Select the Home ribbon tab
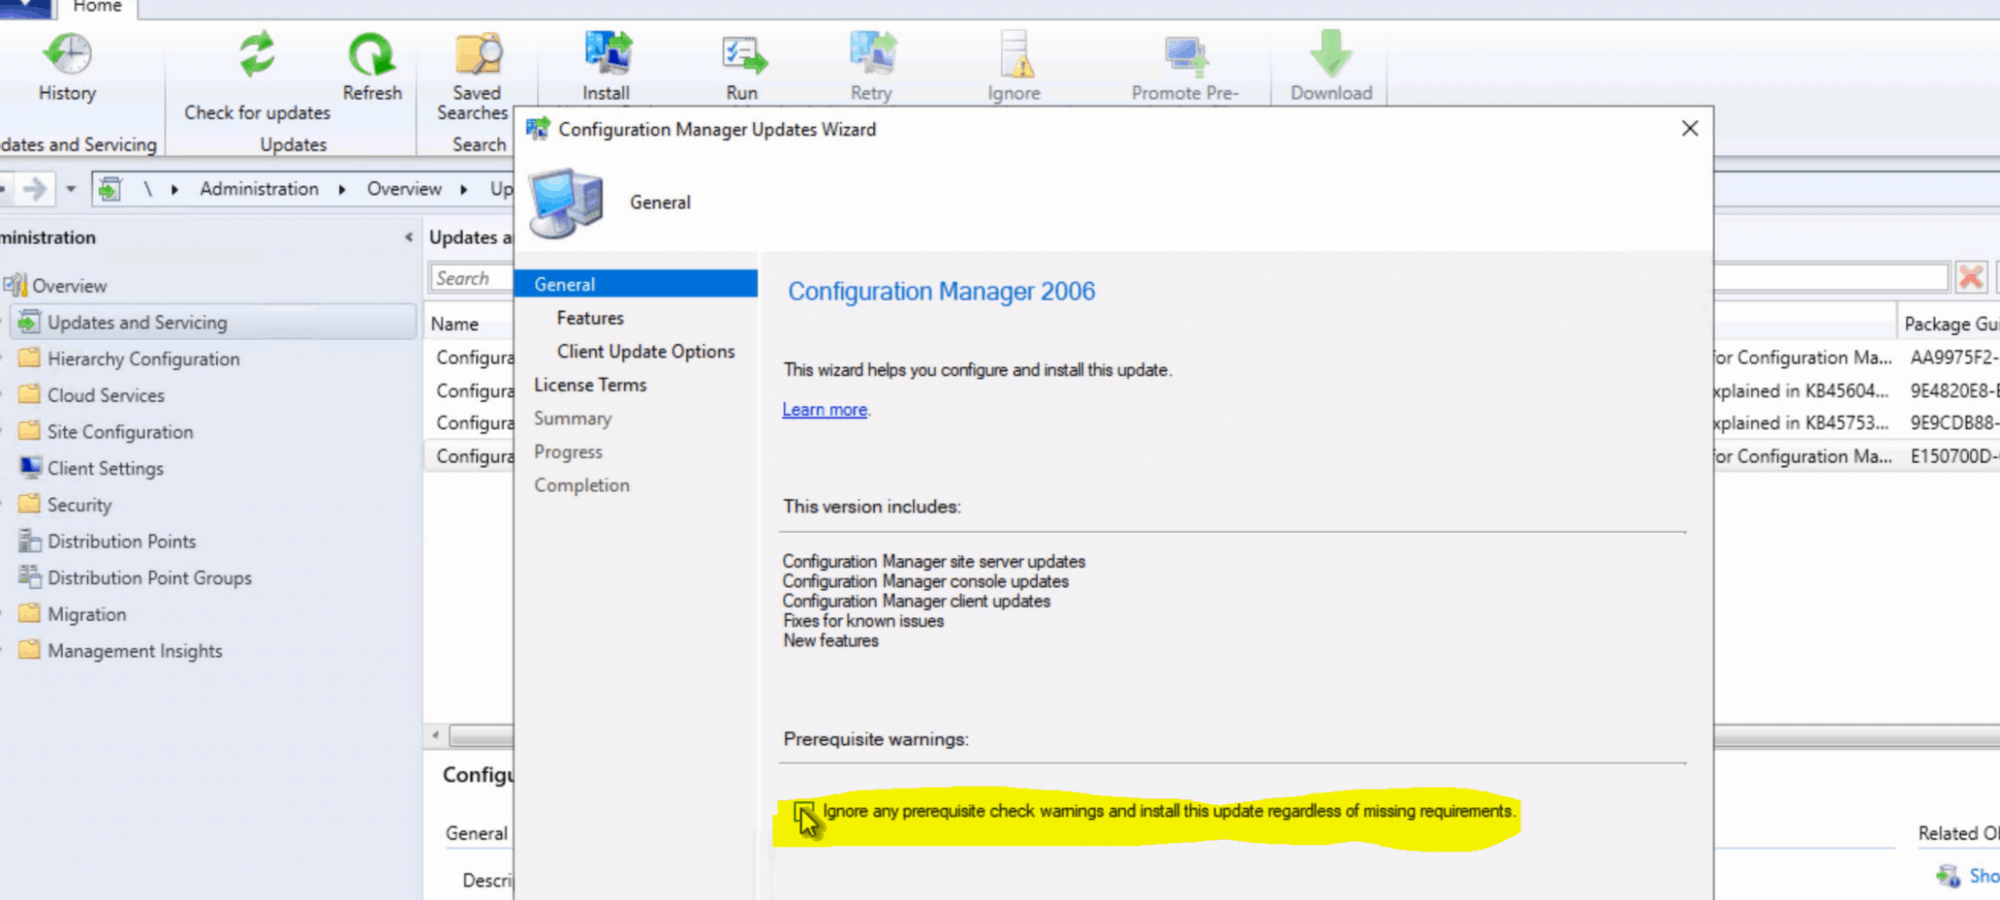The height and width of the screenshot is (900, 2000). pyautogui.click(x=97, y=8)
